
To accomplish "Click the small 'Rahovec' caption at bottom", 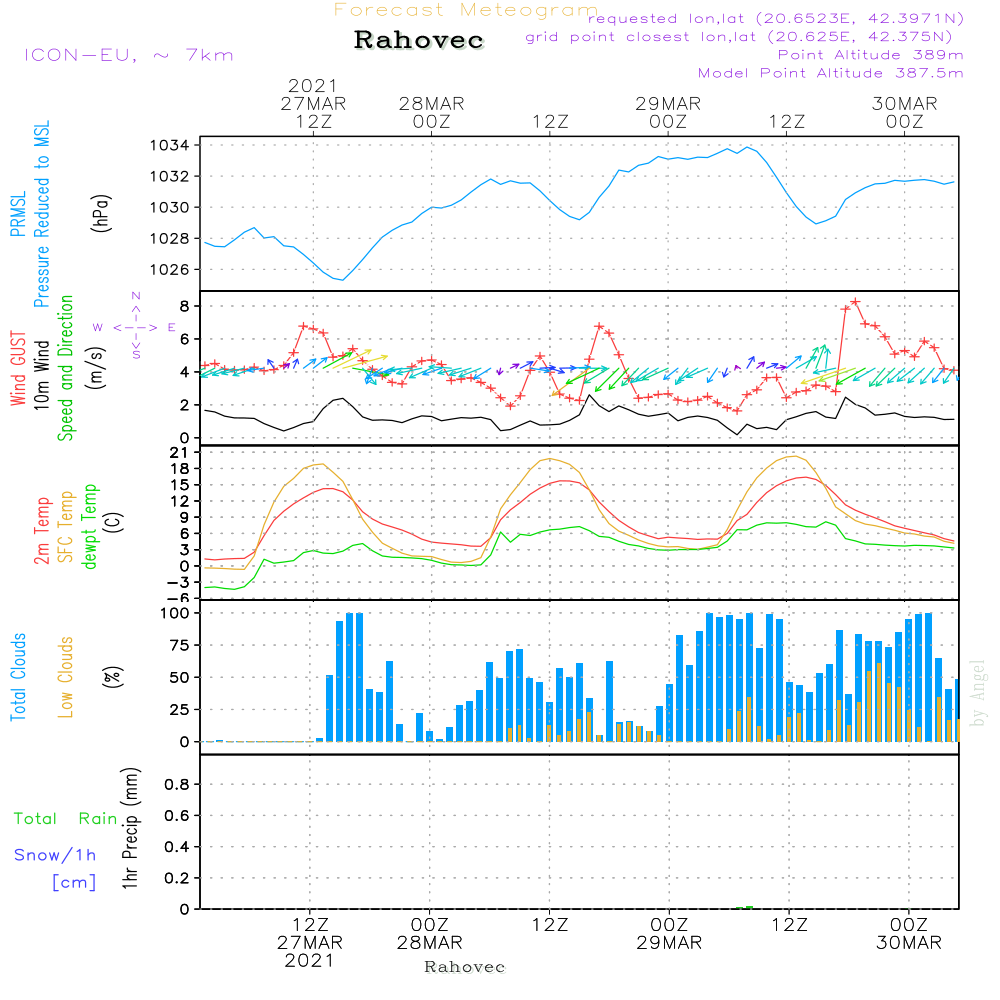I will coord(464,967).
